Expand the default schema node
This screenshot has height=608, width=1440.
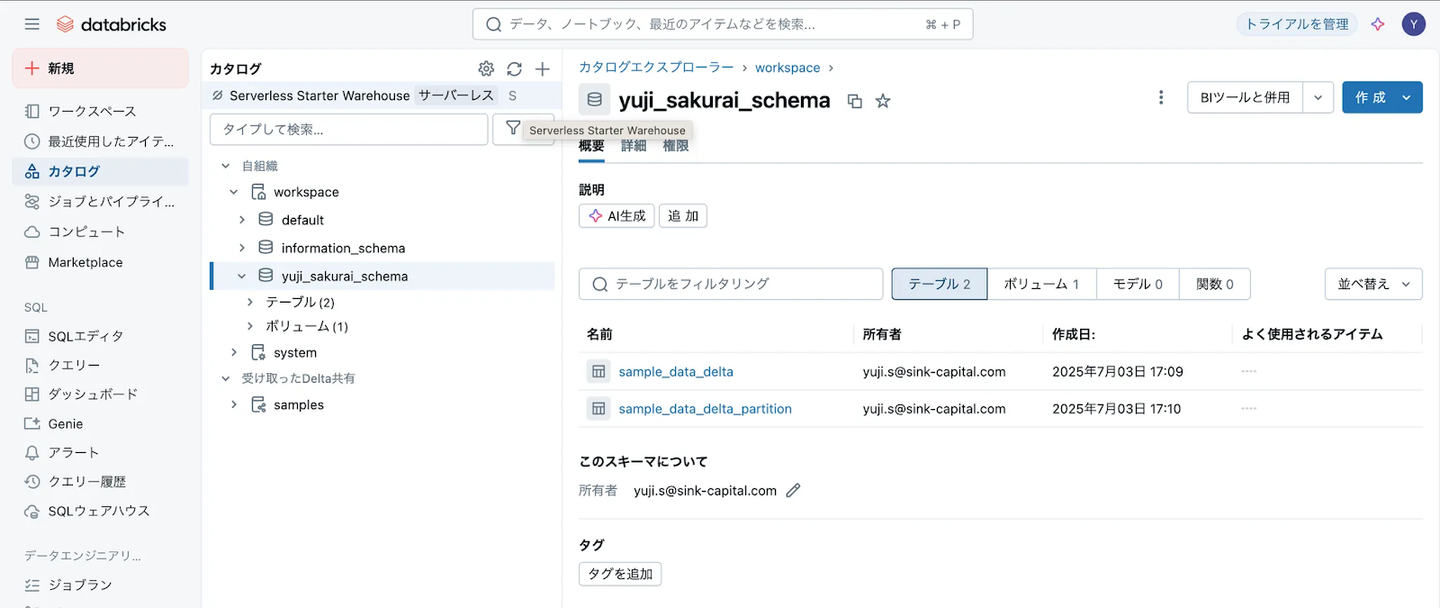click(x=242, y=220)
